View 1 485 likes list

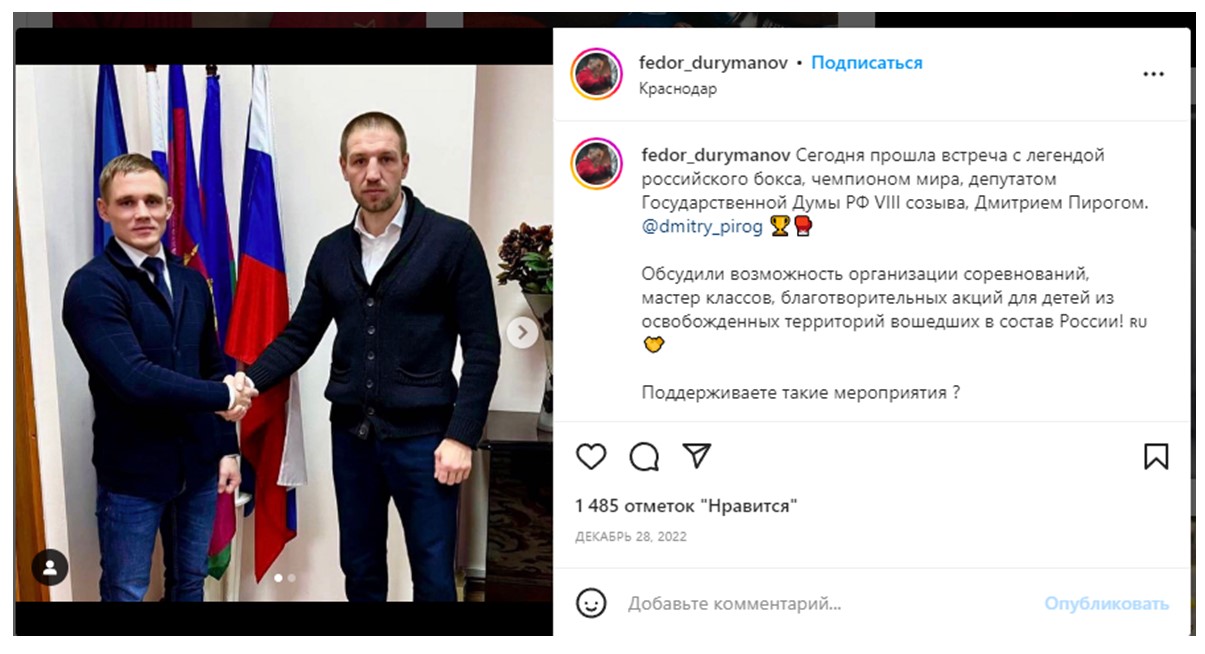point(686,506)
